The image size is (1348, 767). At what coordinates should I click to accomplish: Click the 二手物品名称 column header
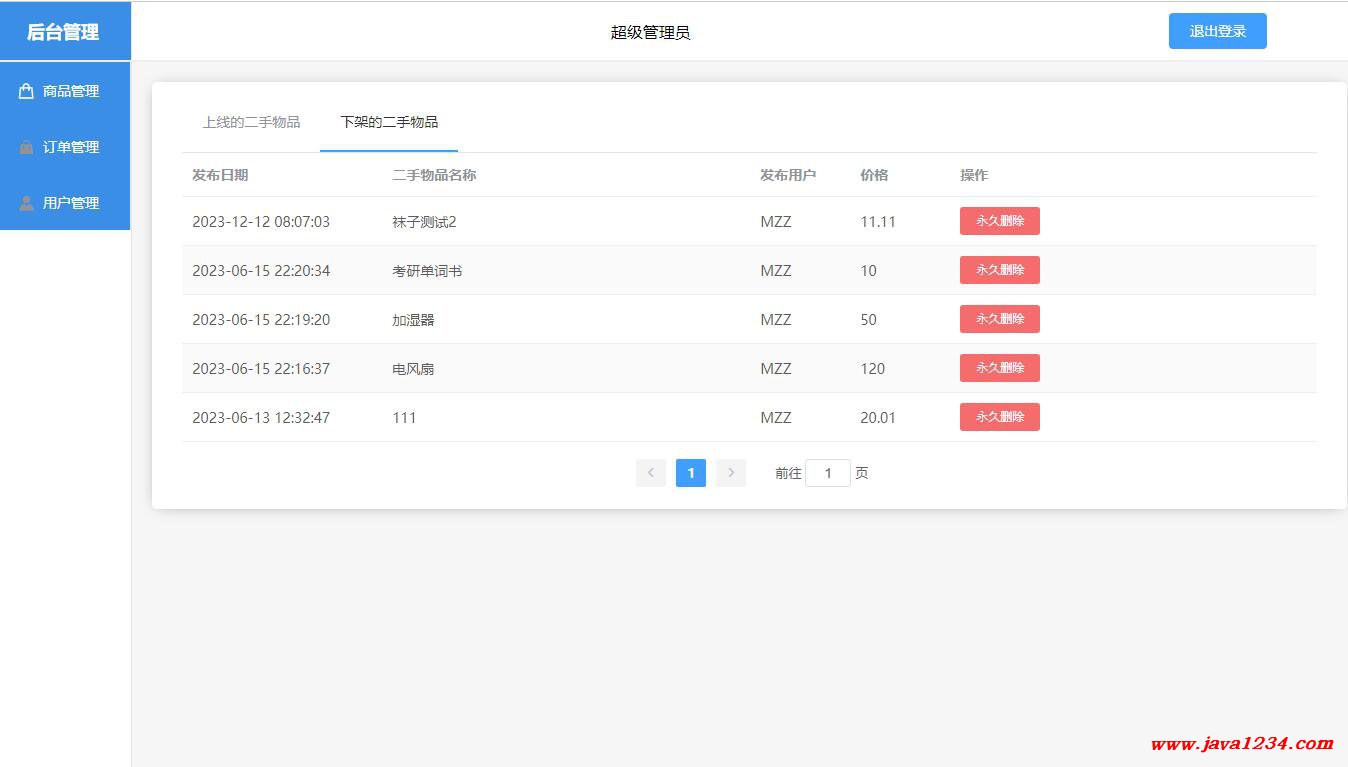pyautogui.click(x=434, y=175)
